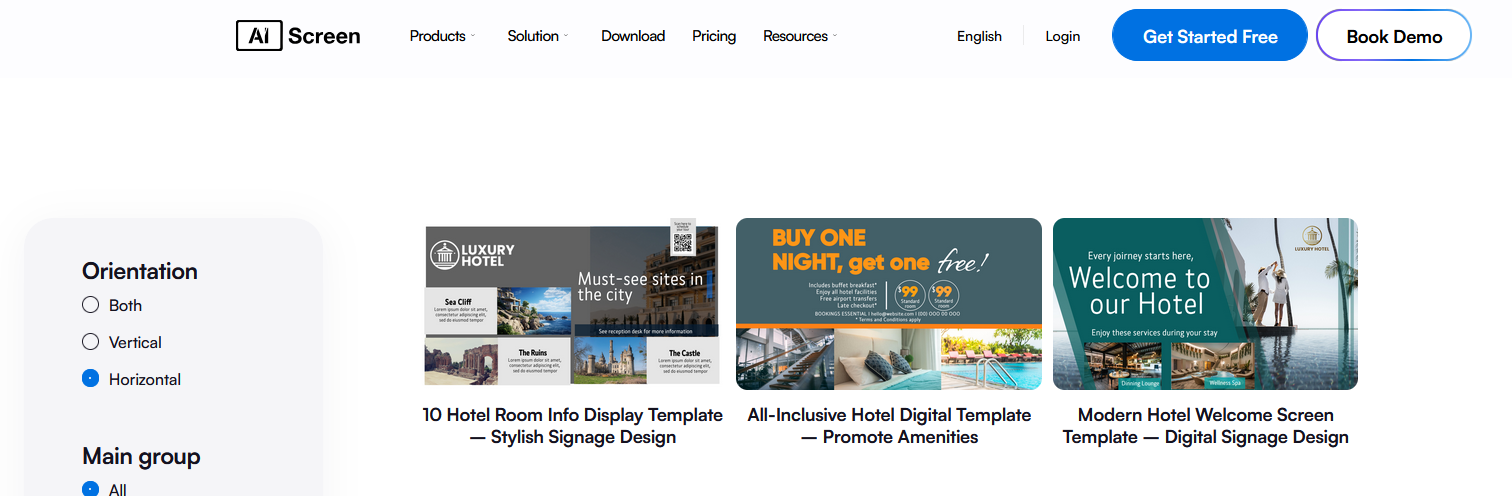Select the Vertical orientation radio button
The width and height of the screenshot is (1512, 496).
91,342
